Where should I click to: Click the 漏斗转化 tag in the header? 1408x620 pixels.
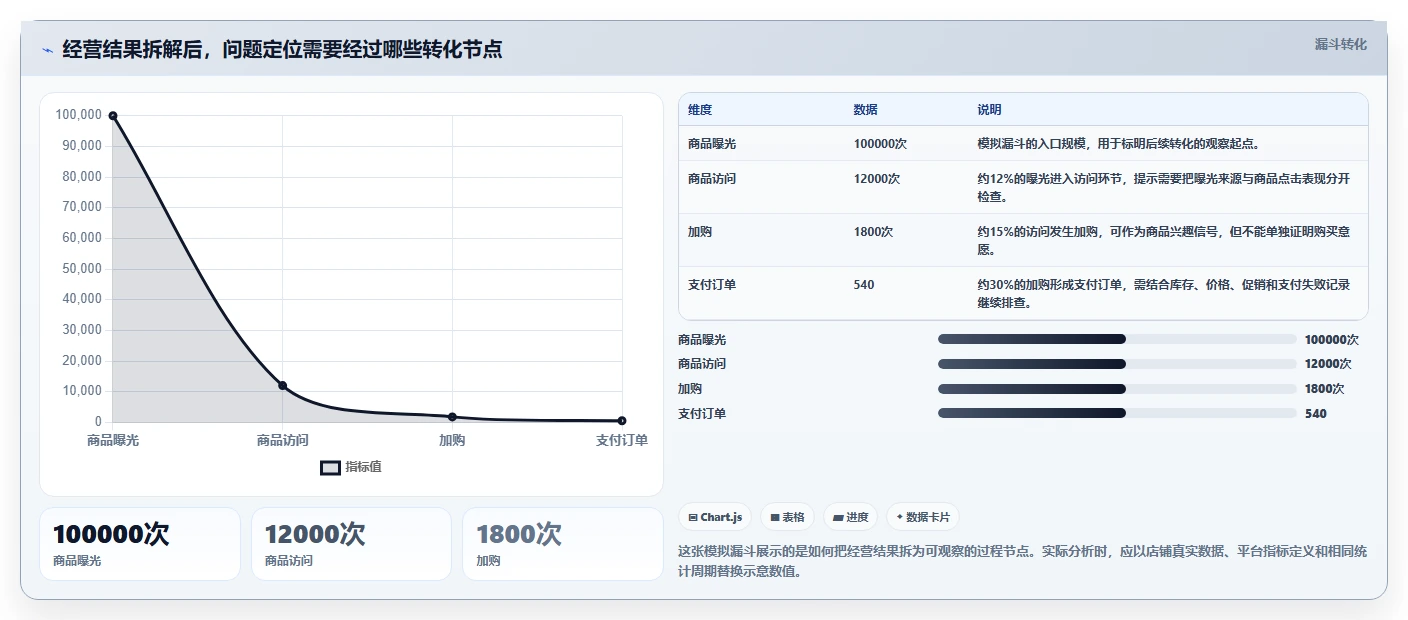pyautogui.click(x=1340, y=44)
